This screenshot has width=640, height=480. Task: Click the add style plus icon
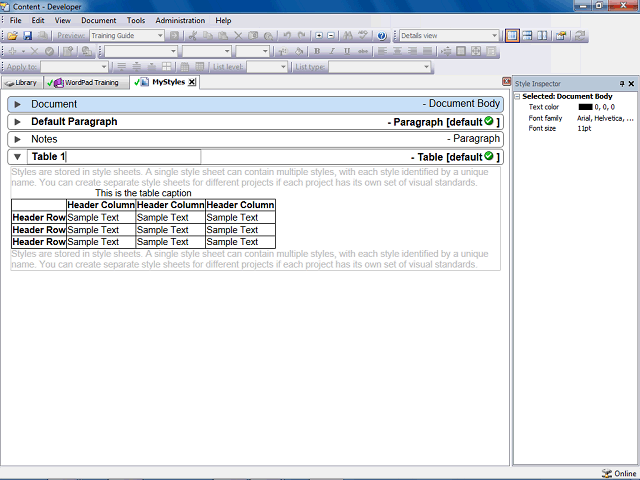(x=13, y=51)
